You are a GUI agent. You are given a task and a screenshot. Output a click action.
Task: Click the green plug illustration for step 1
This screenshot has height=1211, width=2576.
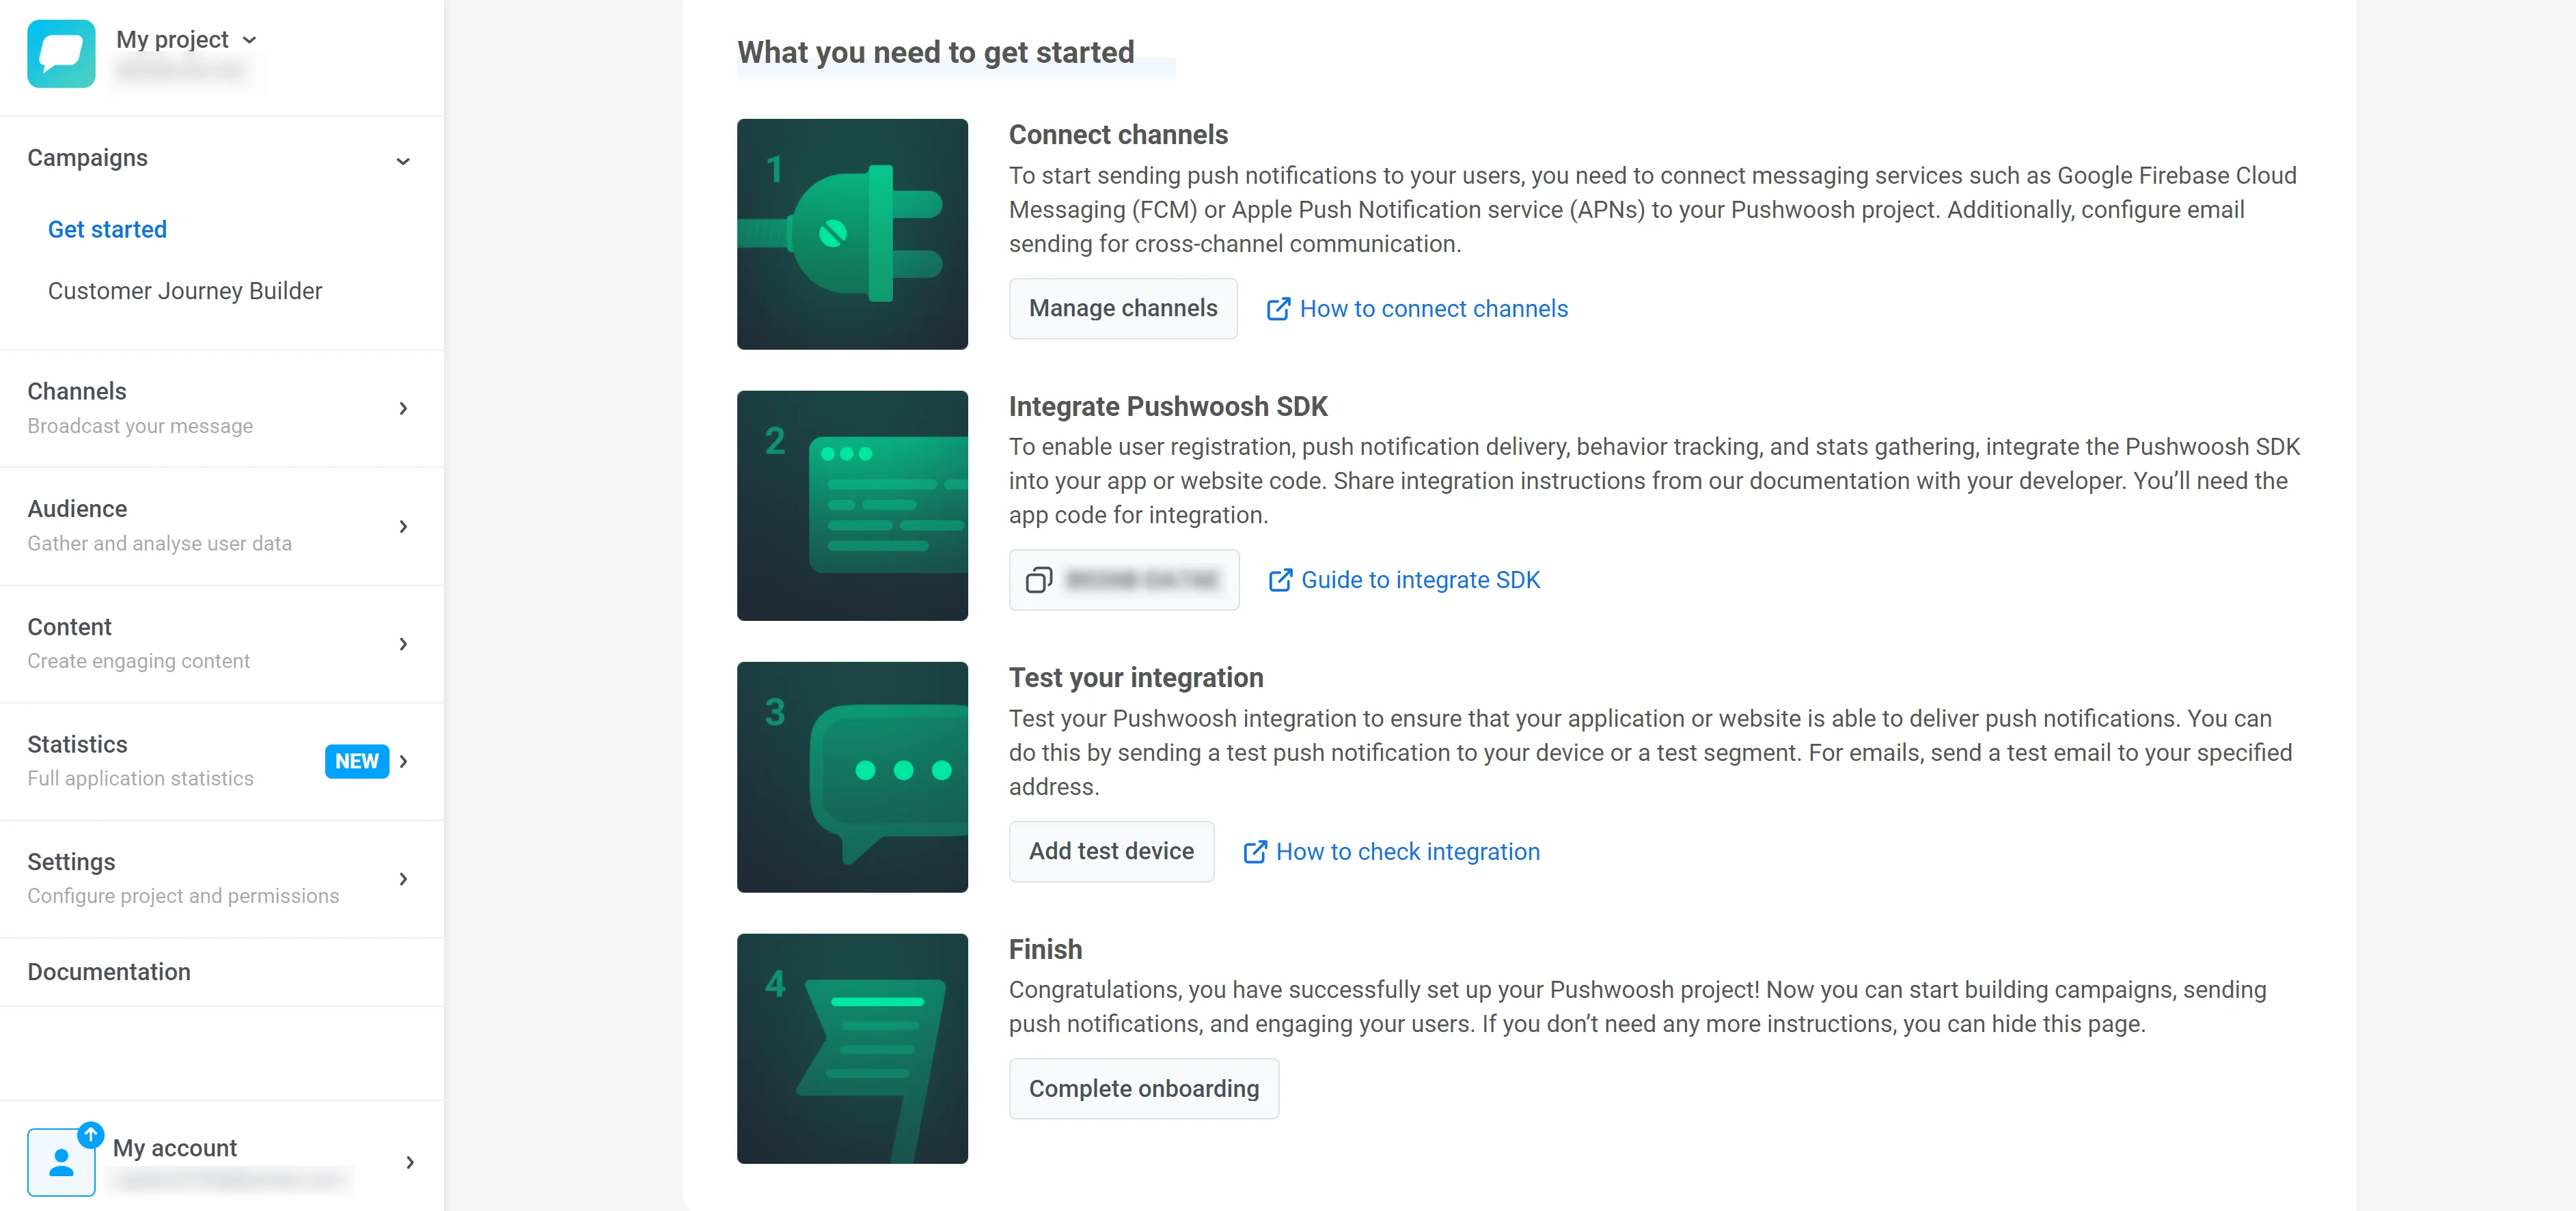852,234
